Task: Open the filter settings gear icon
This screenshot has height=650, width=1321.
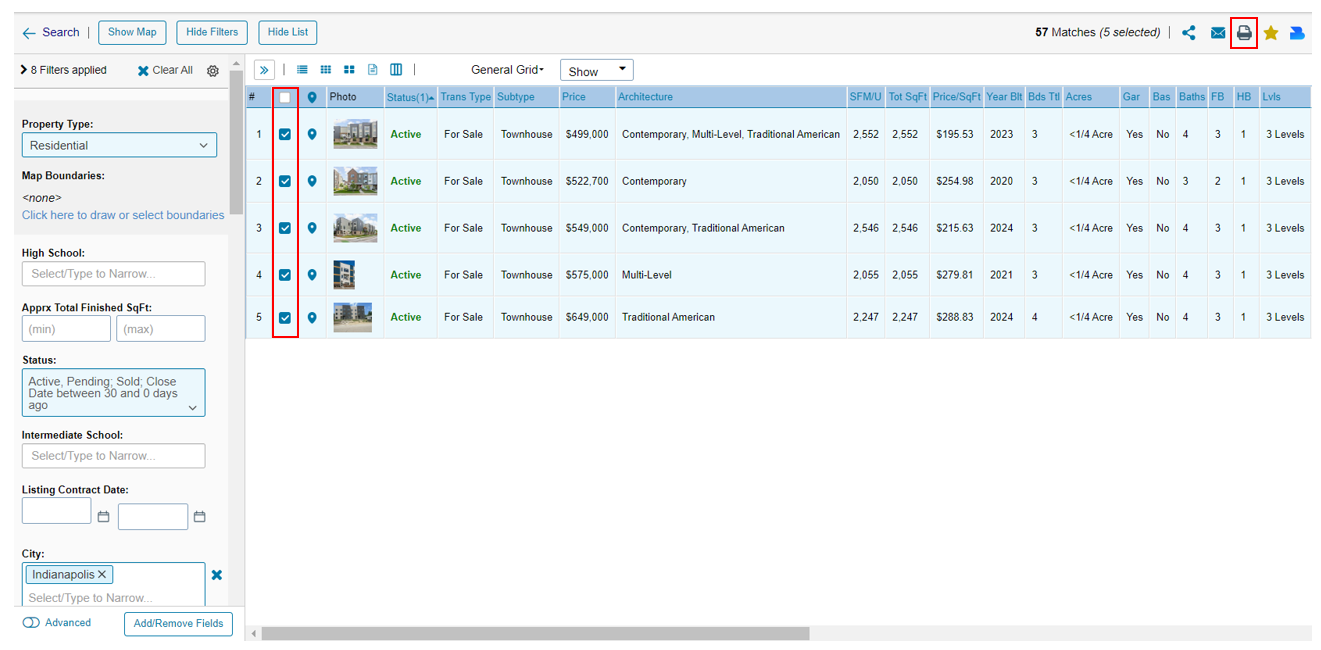Action: (213, 71)
